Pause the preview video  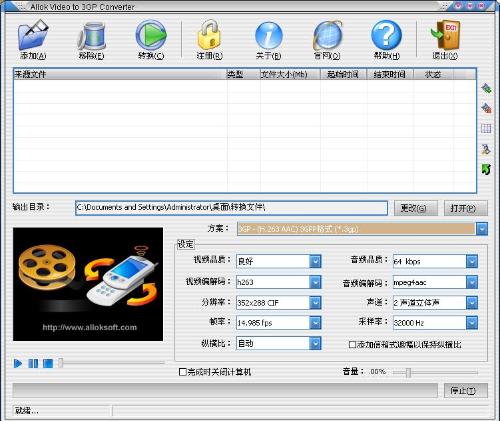pos(33,363)
